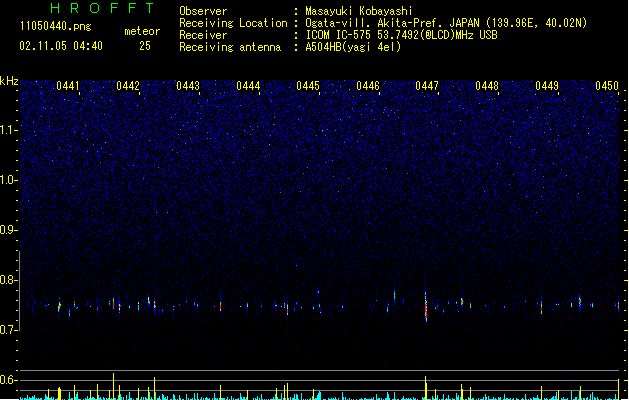This screenshot has width=629, height=400.
Task: Select the filename 11050440.png
Action: (x=55, y=26)
